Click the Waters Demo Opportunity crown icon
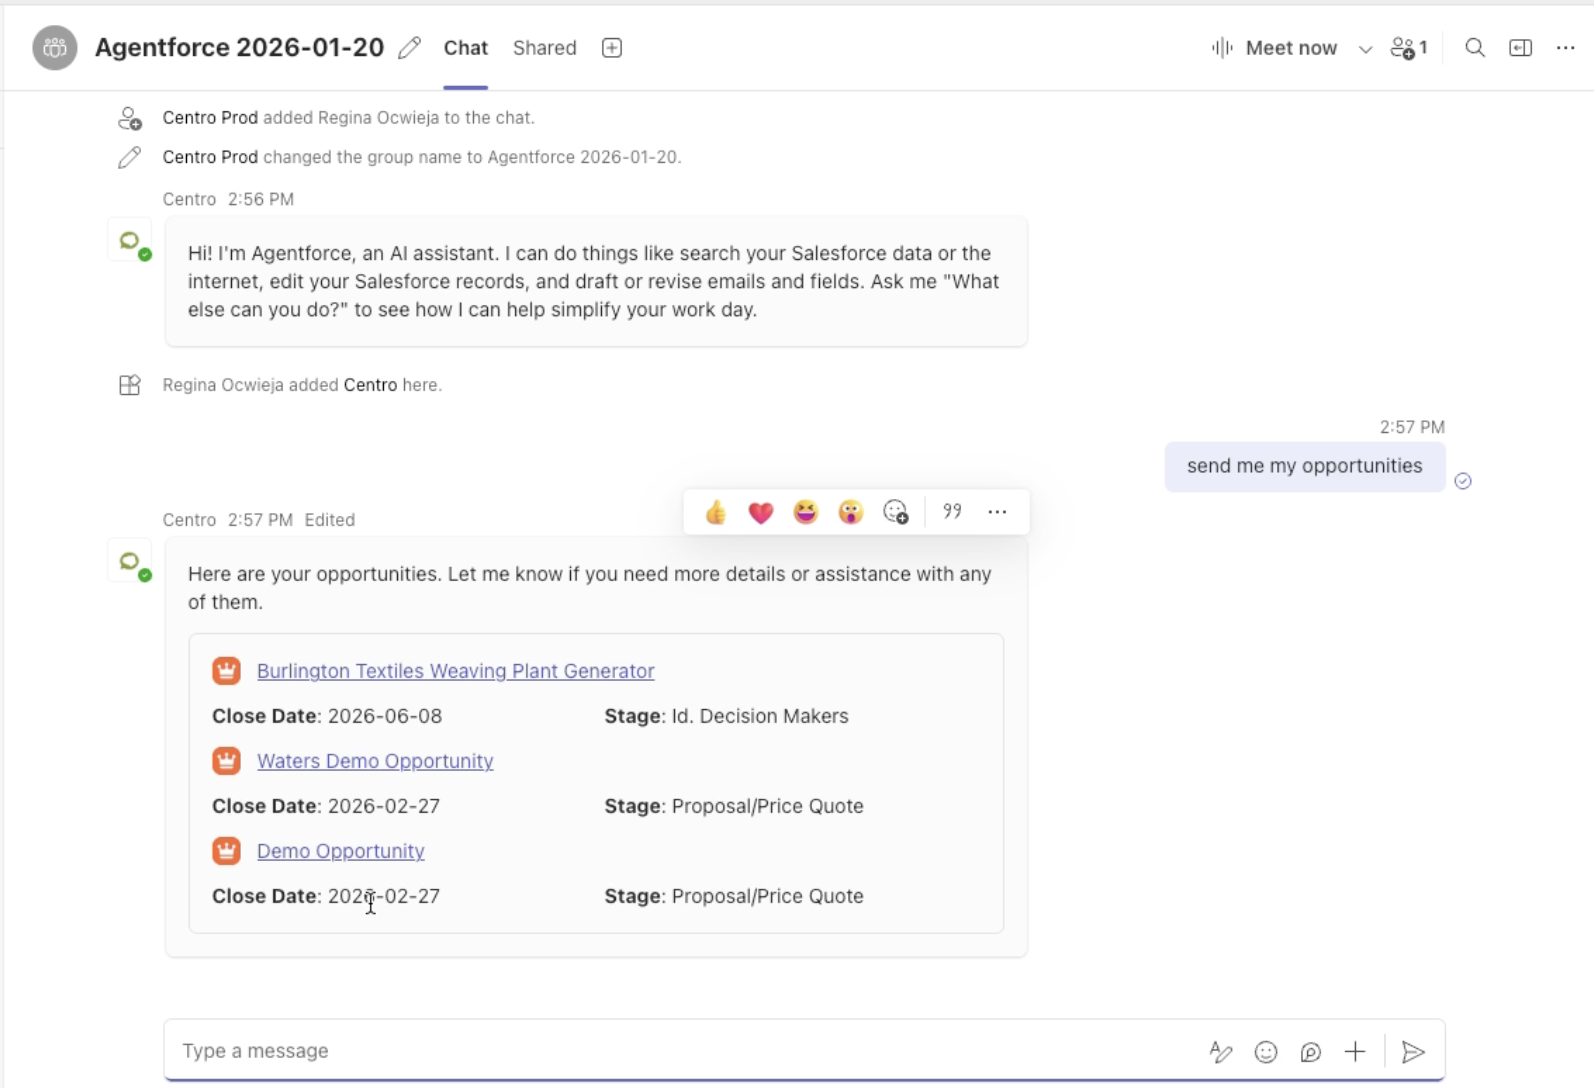 tap(227, 761)
